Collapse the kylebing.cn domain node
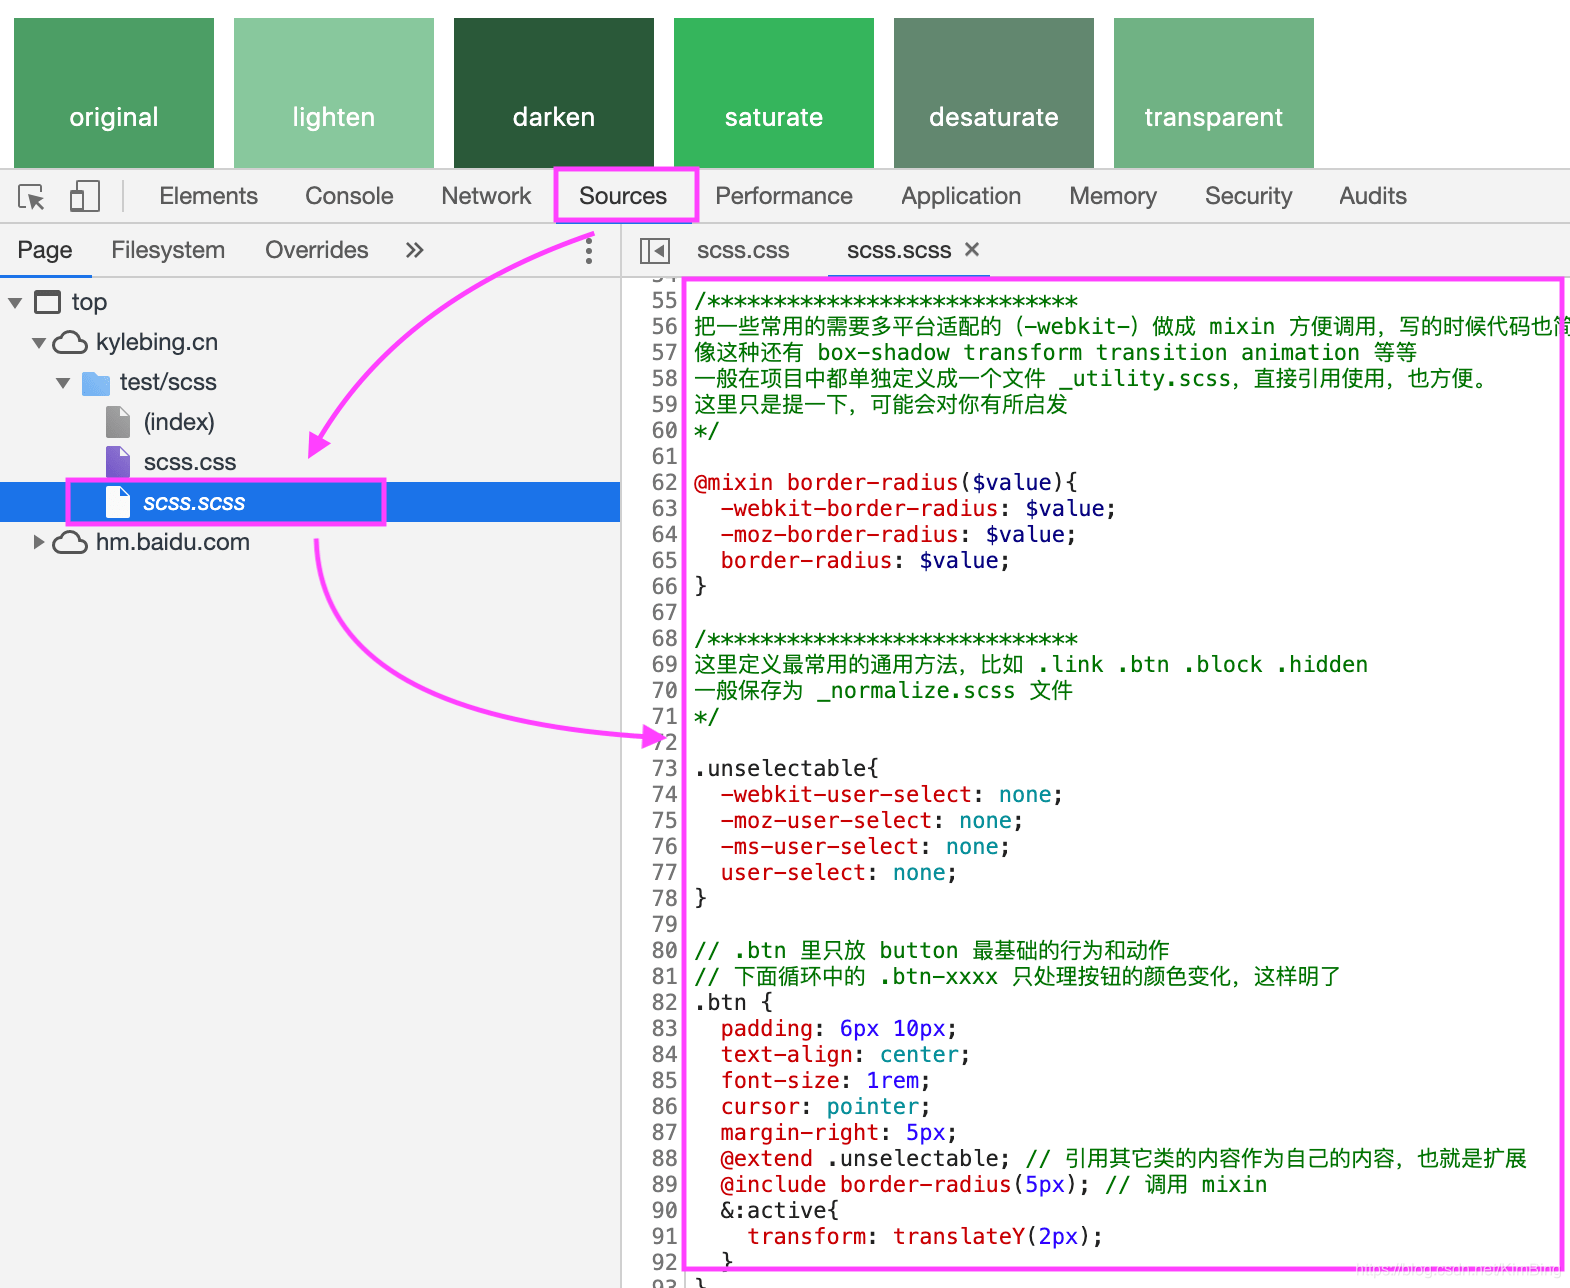This screenshot has height=1288, width=1570. 39,342
